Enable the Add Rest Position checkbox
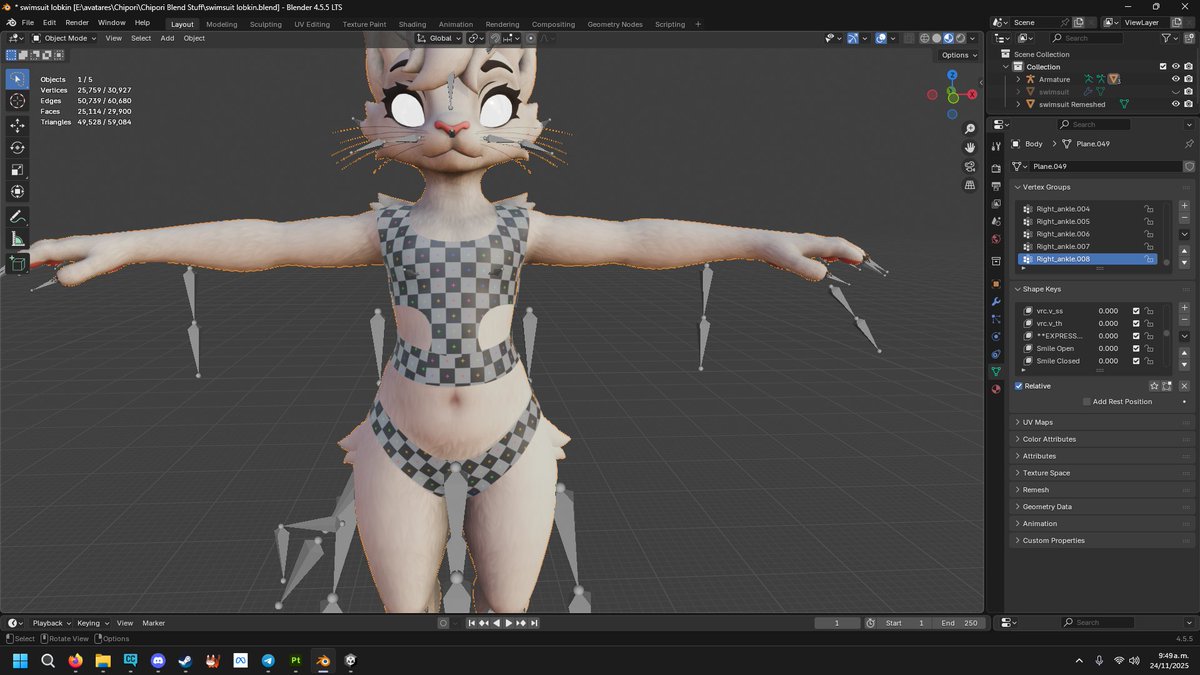Image resolution: width=1200 pixels, height=675 pixels. [x=1086, y=401]
